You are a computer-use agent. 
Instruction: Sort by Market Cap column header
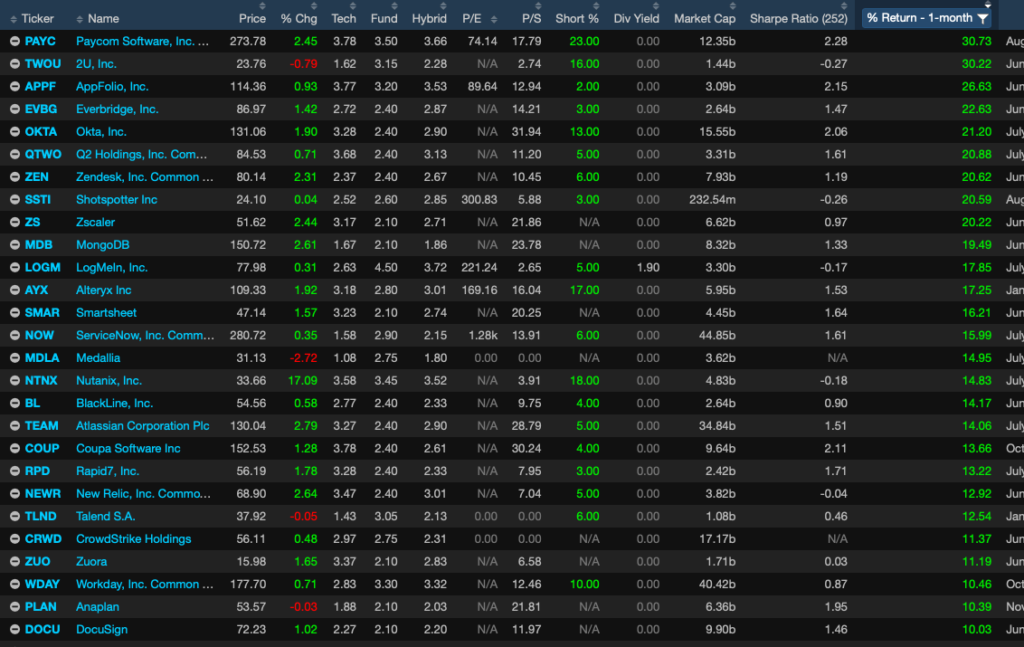(x=705, y=19)
